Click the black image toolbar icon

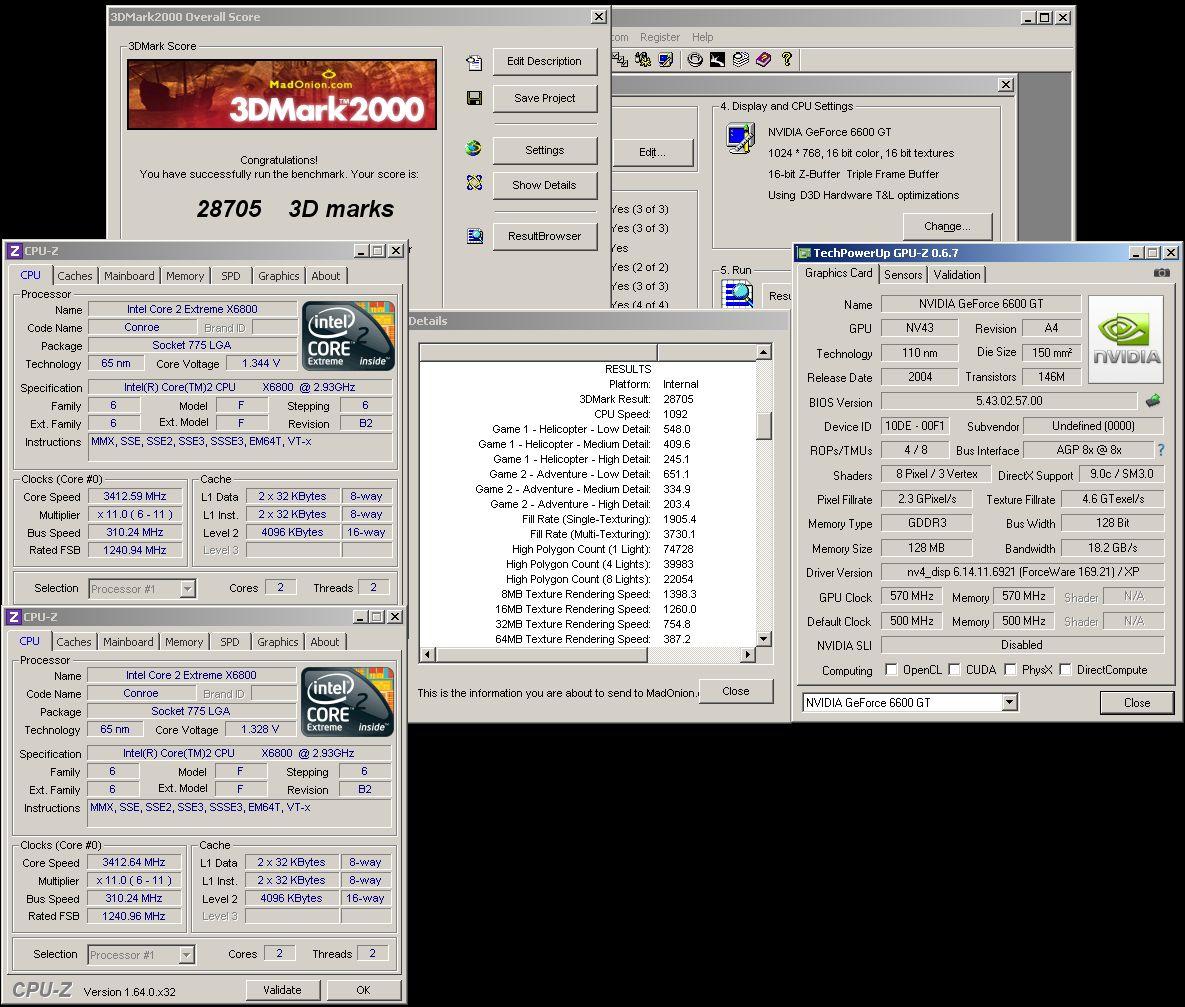tap(717, 59)
